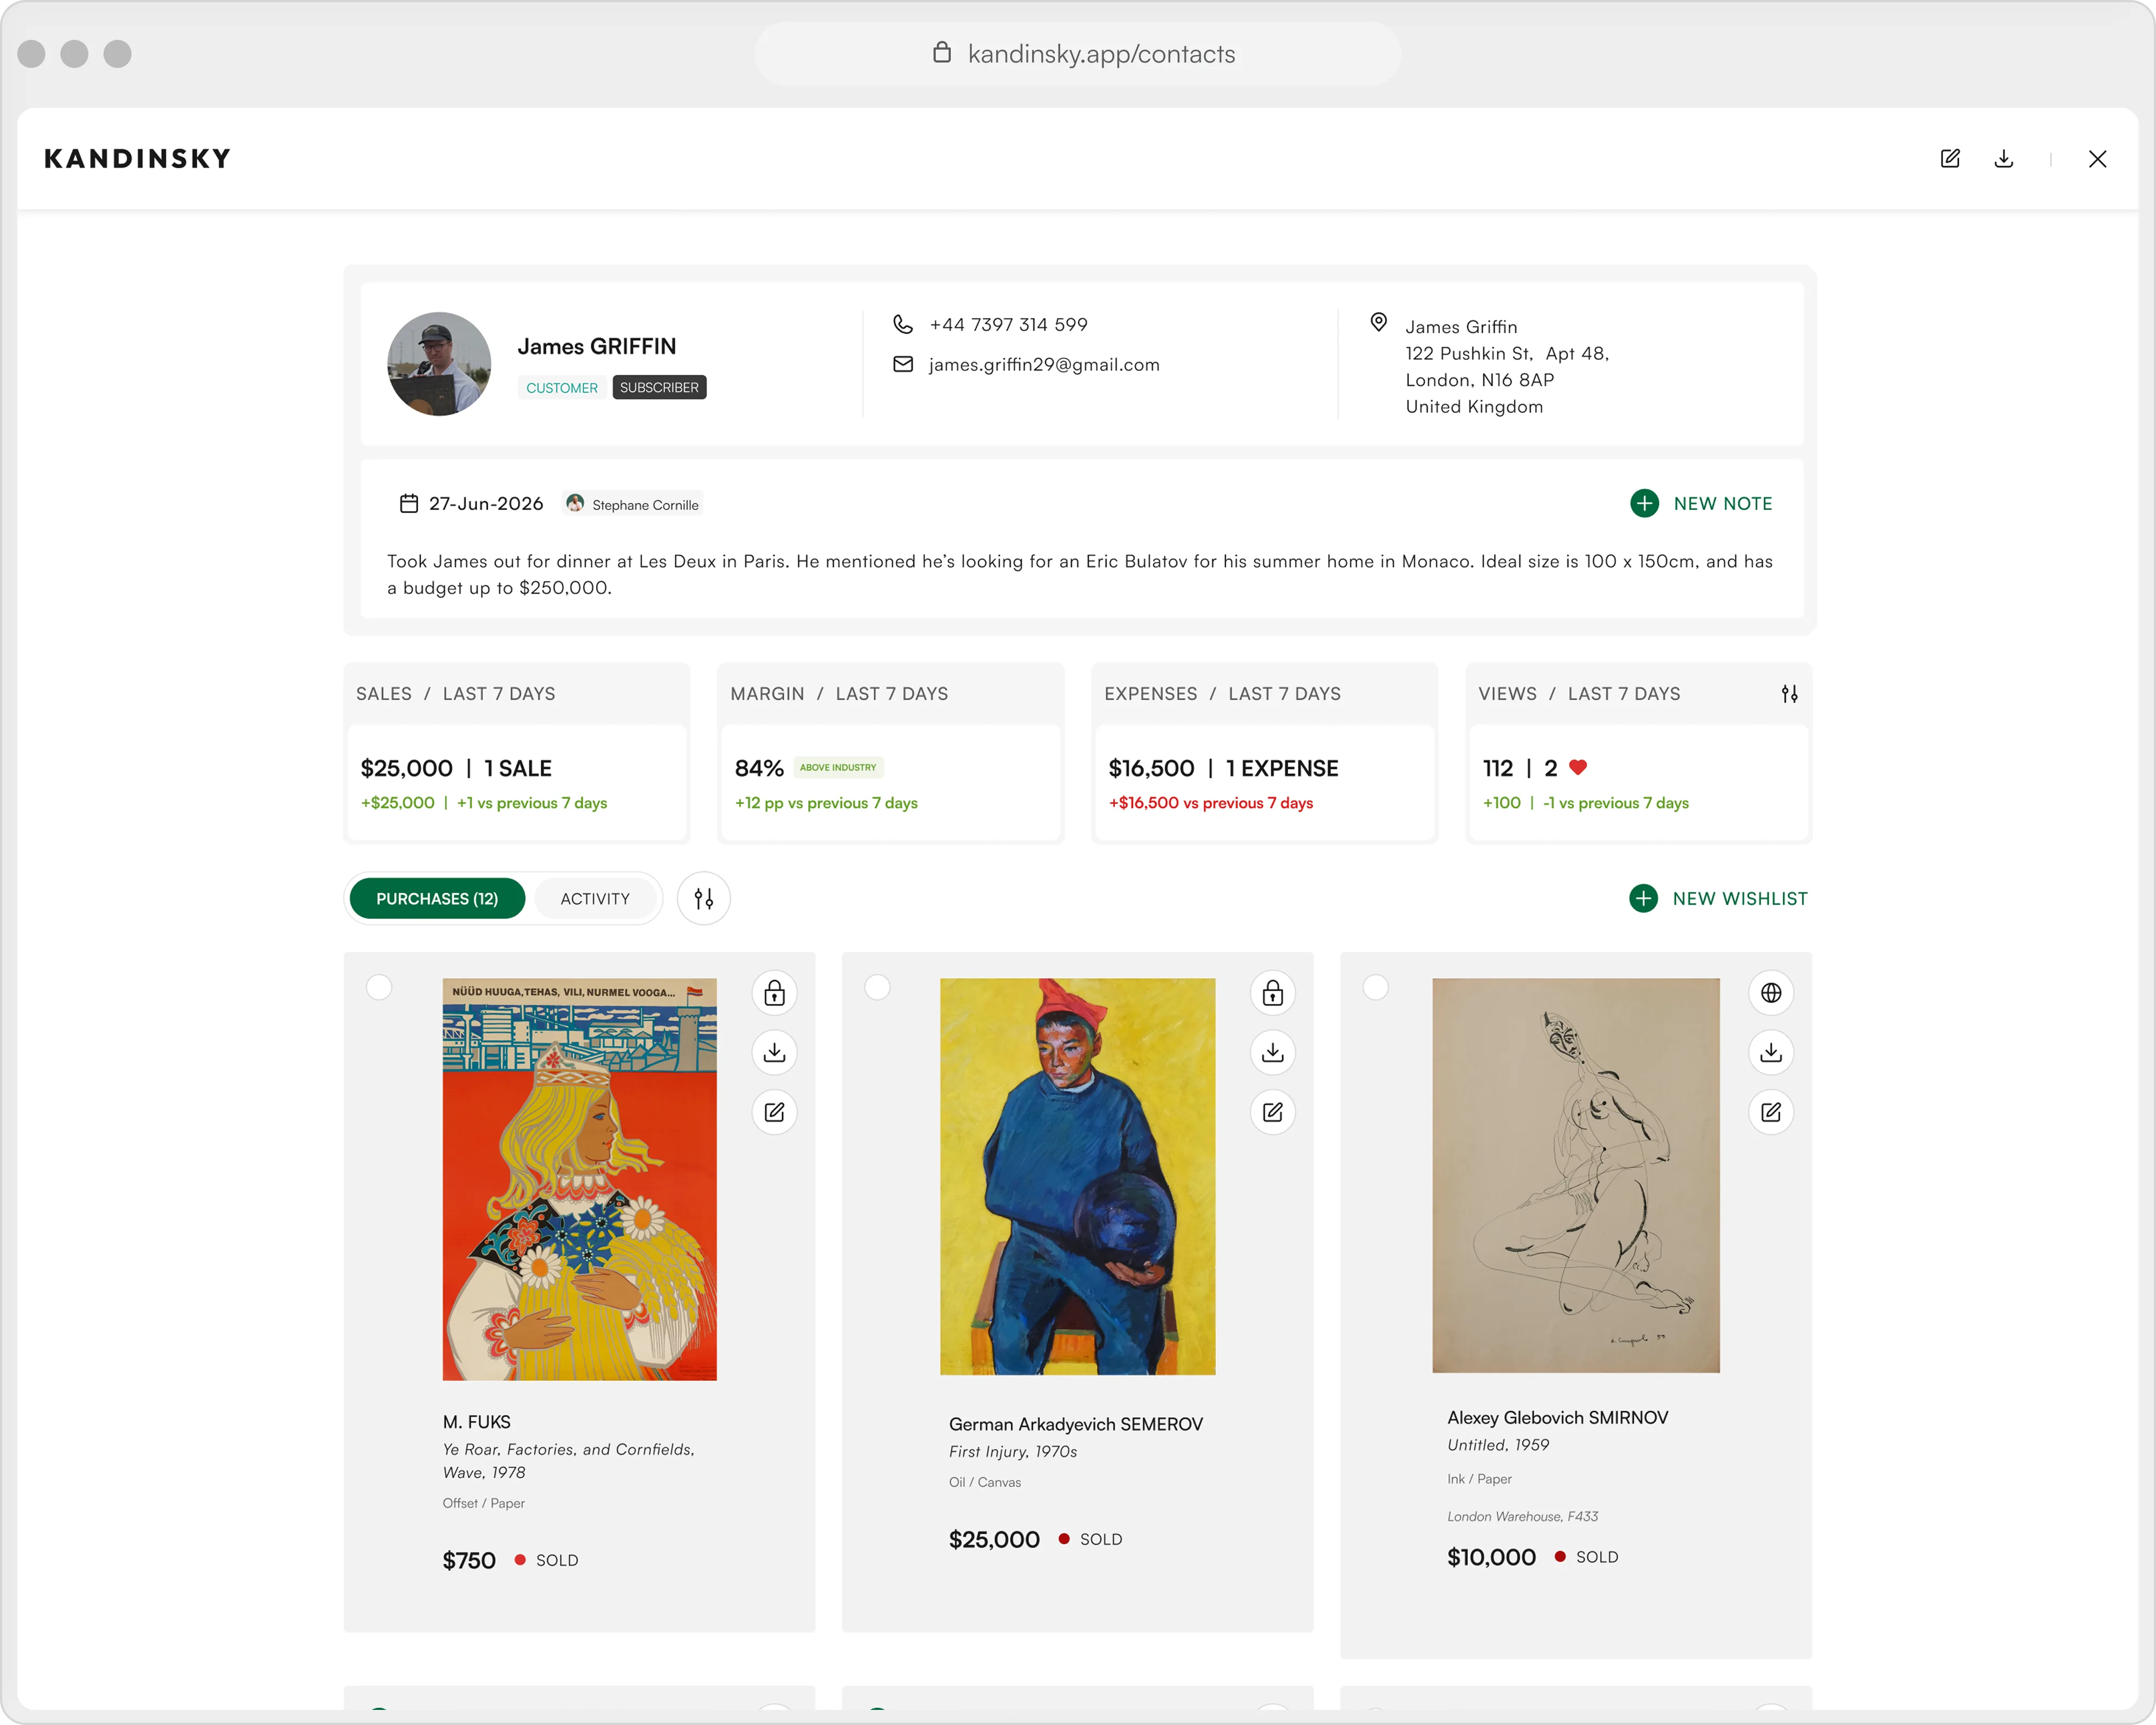Click the ABOVE INDUSTRY badge
Viewport: 2156px width, 1725px height.
point(838,767)
